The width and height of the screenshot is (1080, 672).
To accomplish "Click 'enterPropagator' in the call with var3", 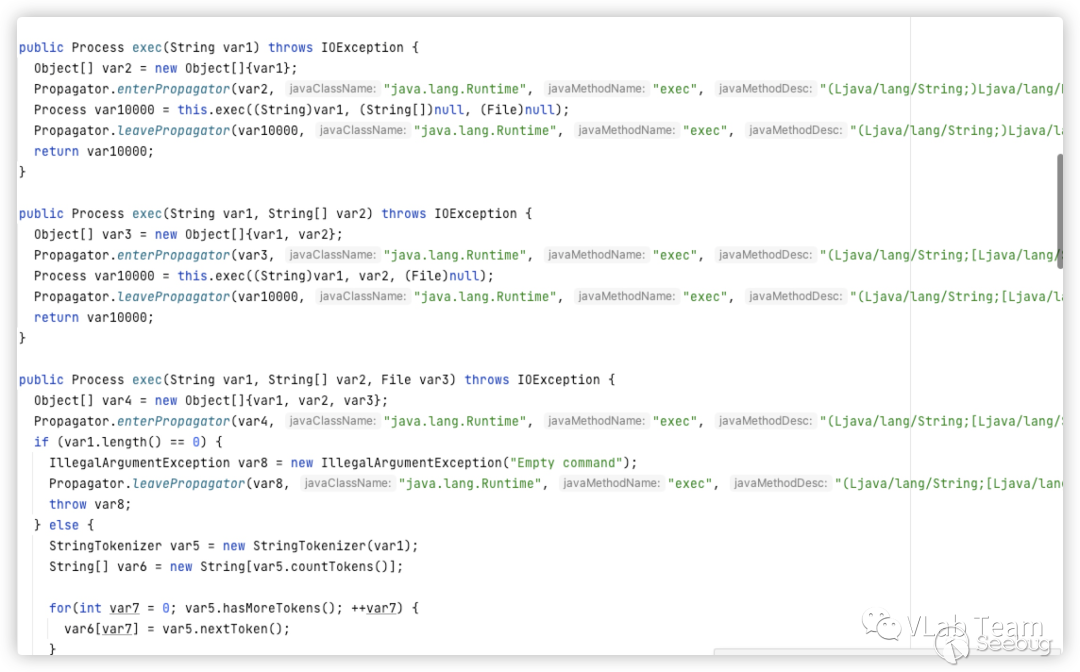I will [174, 255].
